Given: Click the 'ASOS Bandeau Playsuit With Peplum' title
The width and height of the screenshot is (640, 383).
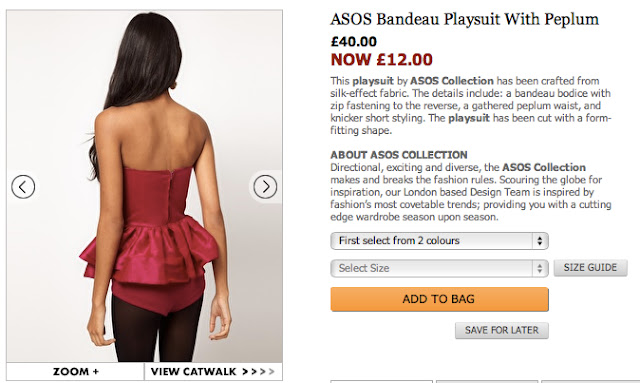Looking at the screenshot, I should [x=464, y=19].
